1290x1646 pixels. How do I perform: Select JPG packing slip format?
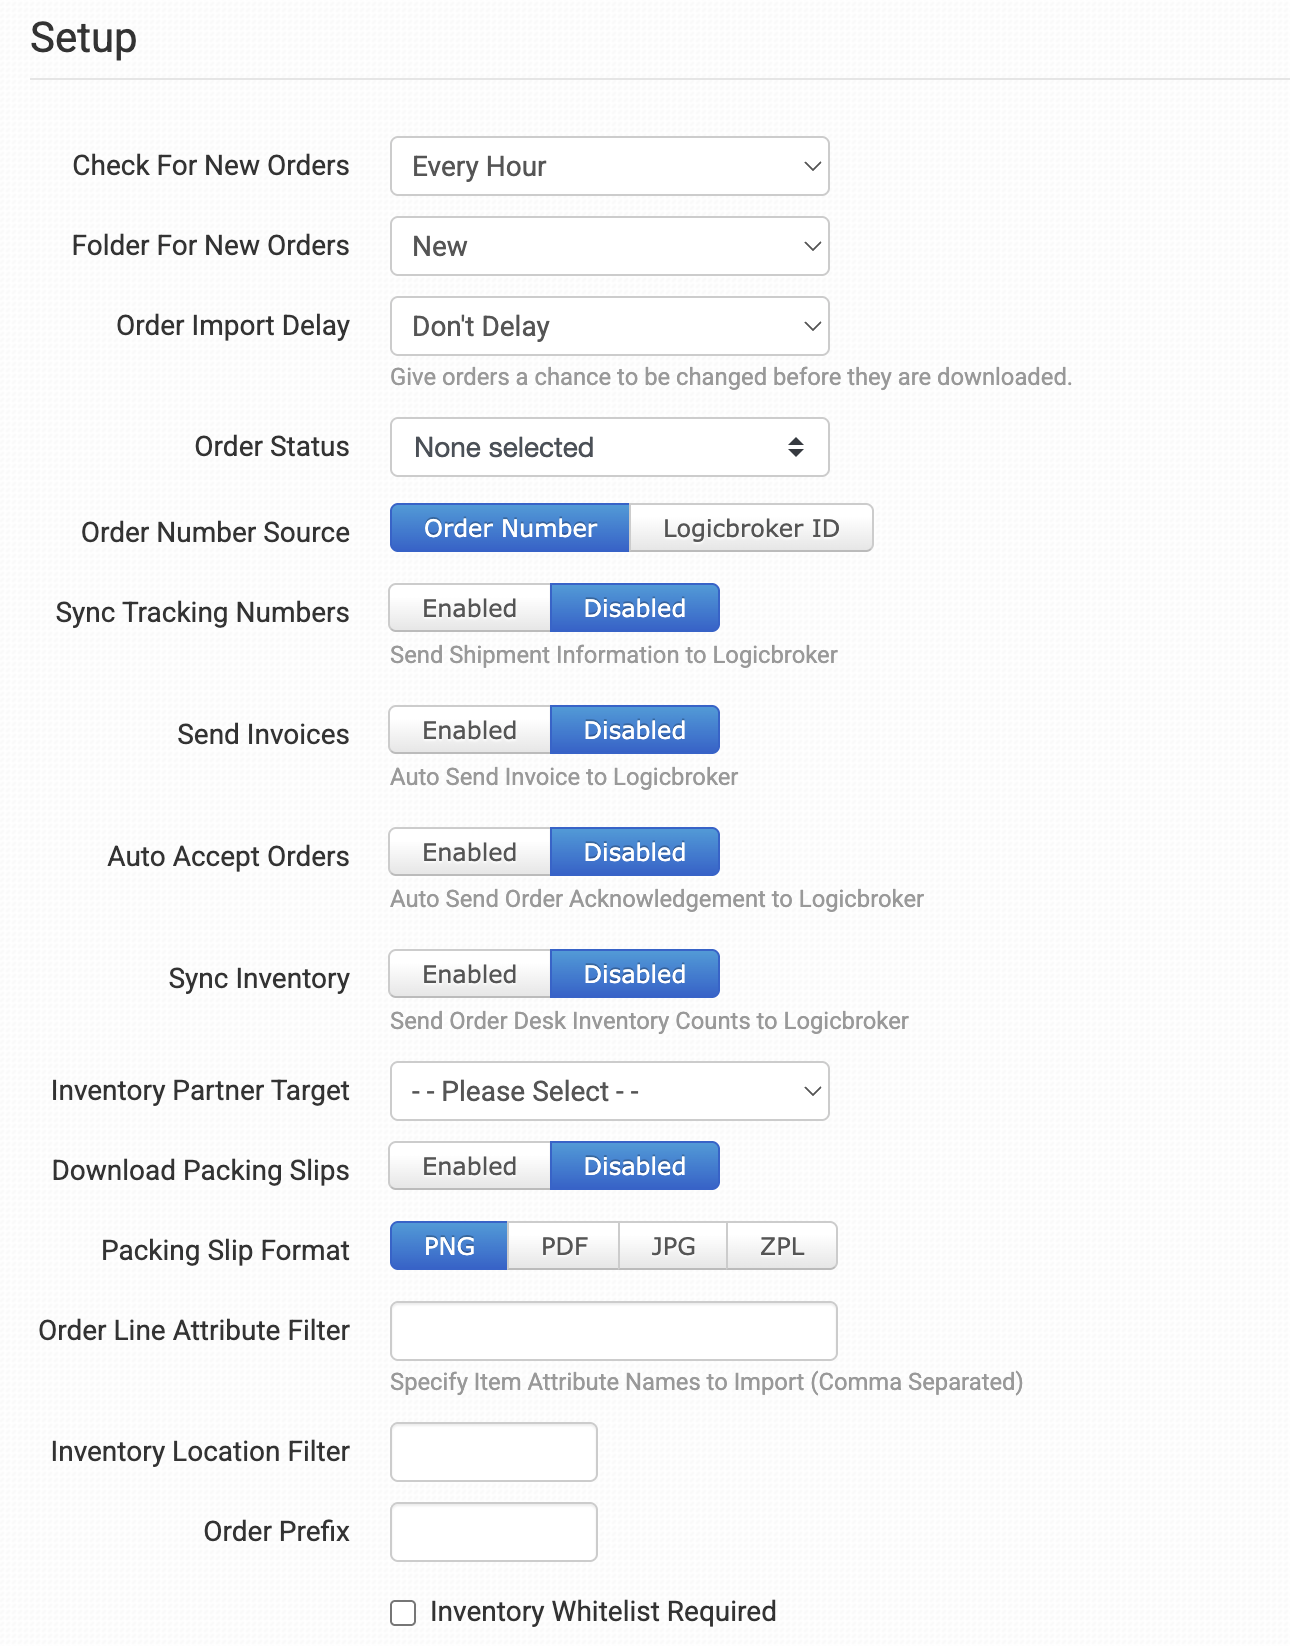point(673,1246)
